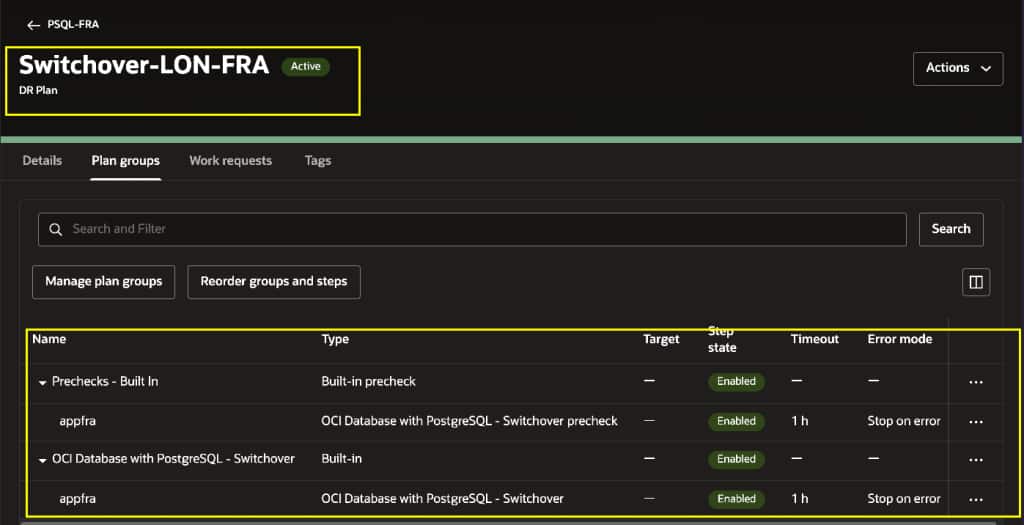The width and height of the screenshot is (1024, 525).
Task: Switch to the Tags tab
Action: [x=318, y=161]
